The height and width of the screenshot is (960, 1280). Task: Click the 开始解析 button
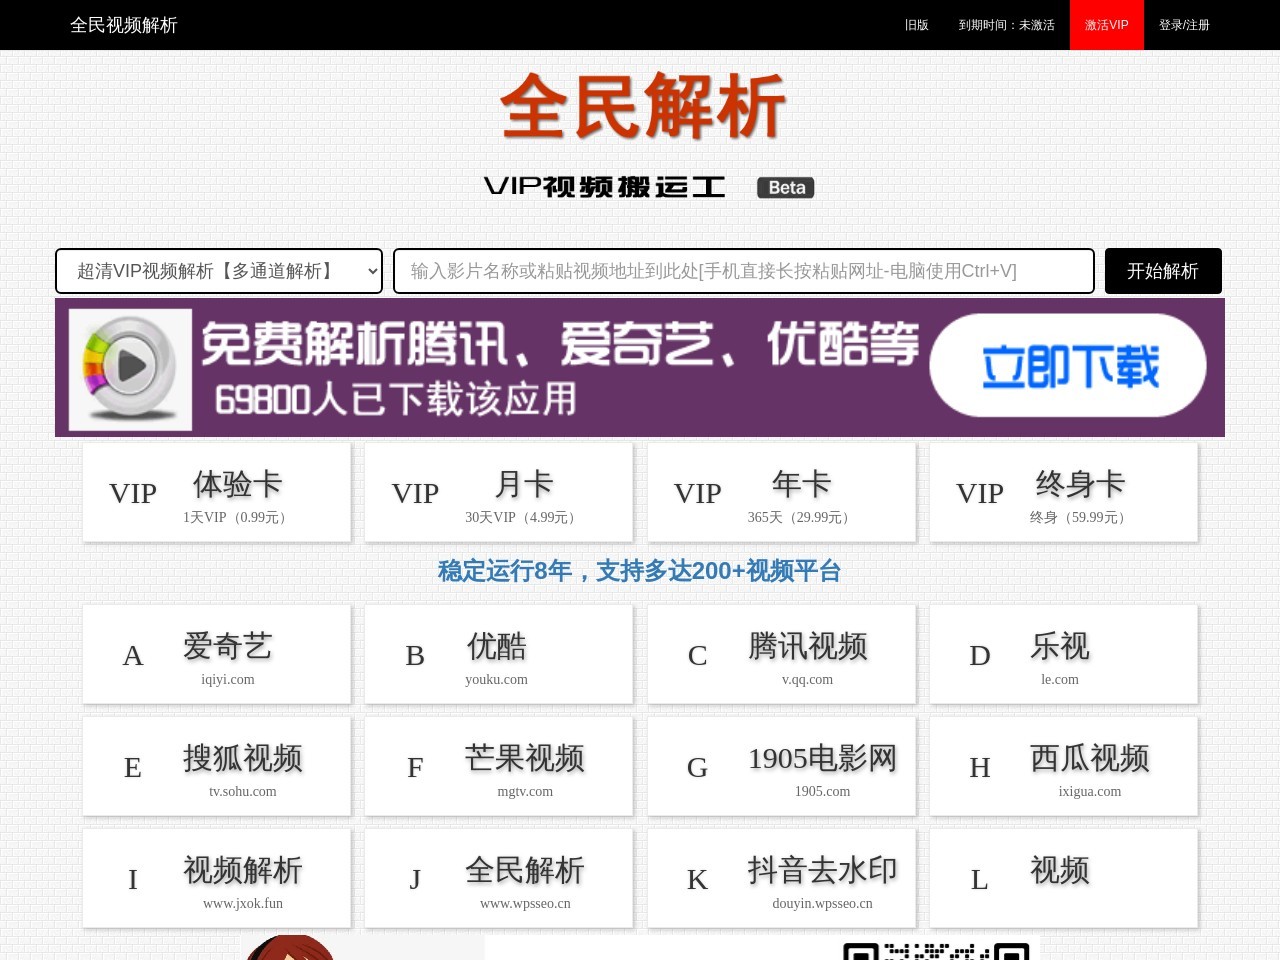point(1163,271)
